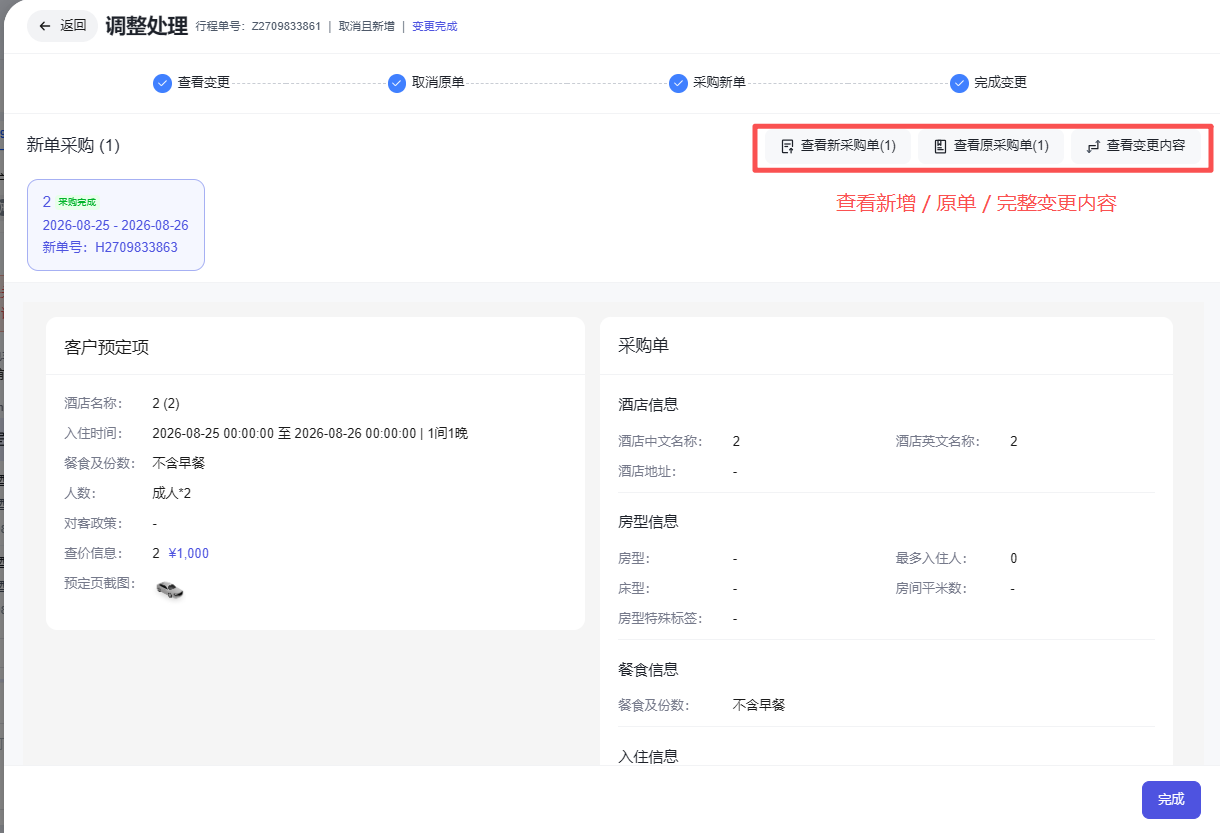Click the ¥1,000 price link
This screenshot has width=1220, height=833.
(189, 554)
